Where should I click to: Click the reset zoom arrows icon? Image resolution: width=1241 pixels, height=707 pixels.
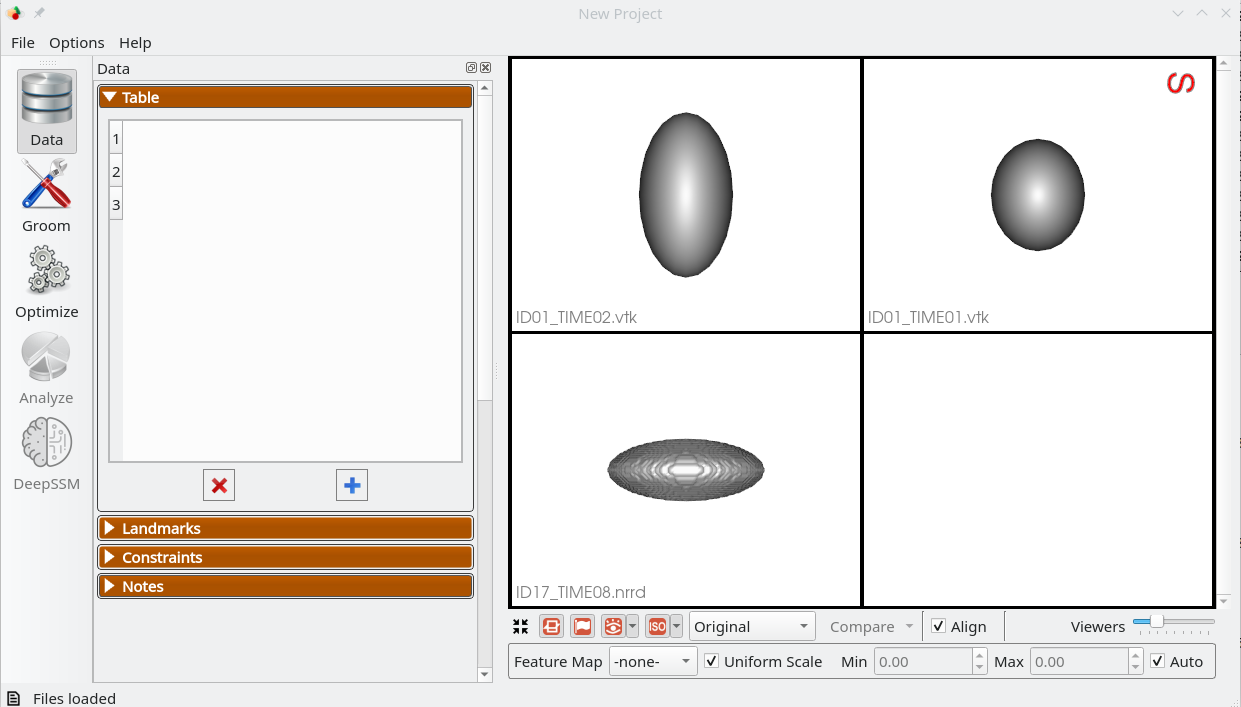click(x=520, y=626)
